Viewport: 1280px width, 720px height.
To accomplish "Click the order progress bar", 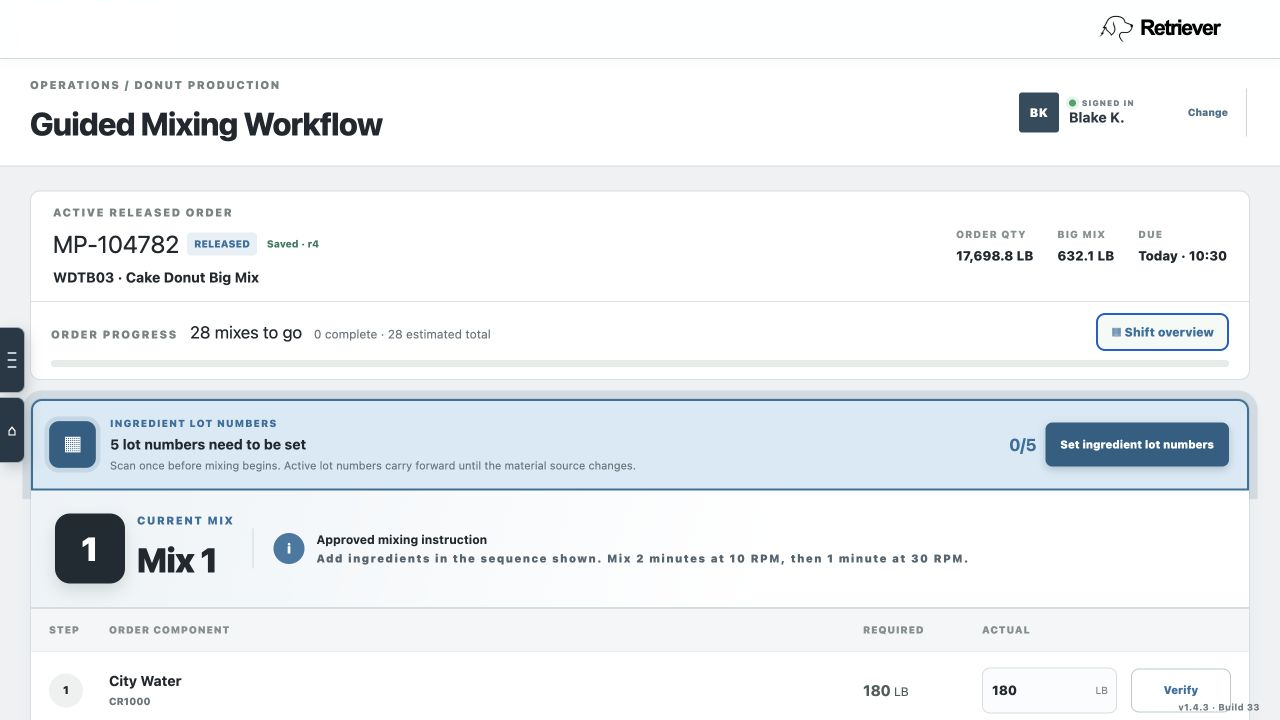I will 640,364.
